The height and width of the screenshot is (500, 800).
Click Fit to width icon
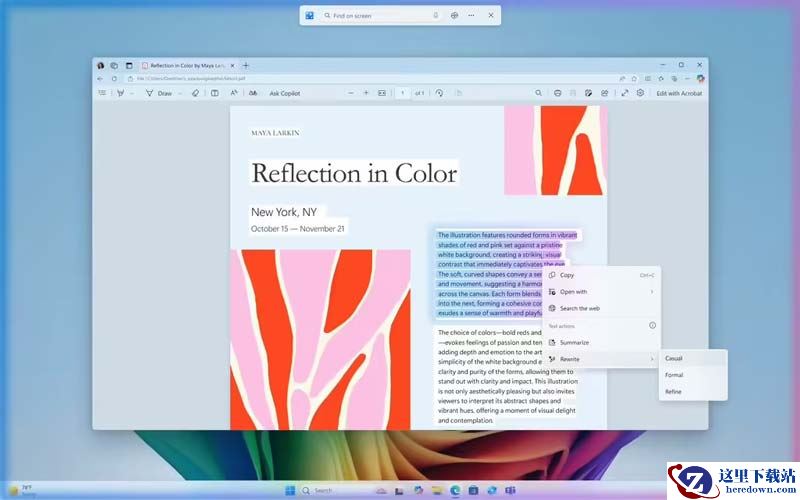(382, 93)
